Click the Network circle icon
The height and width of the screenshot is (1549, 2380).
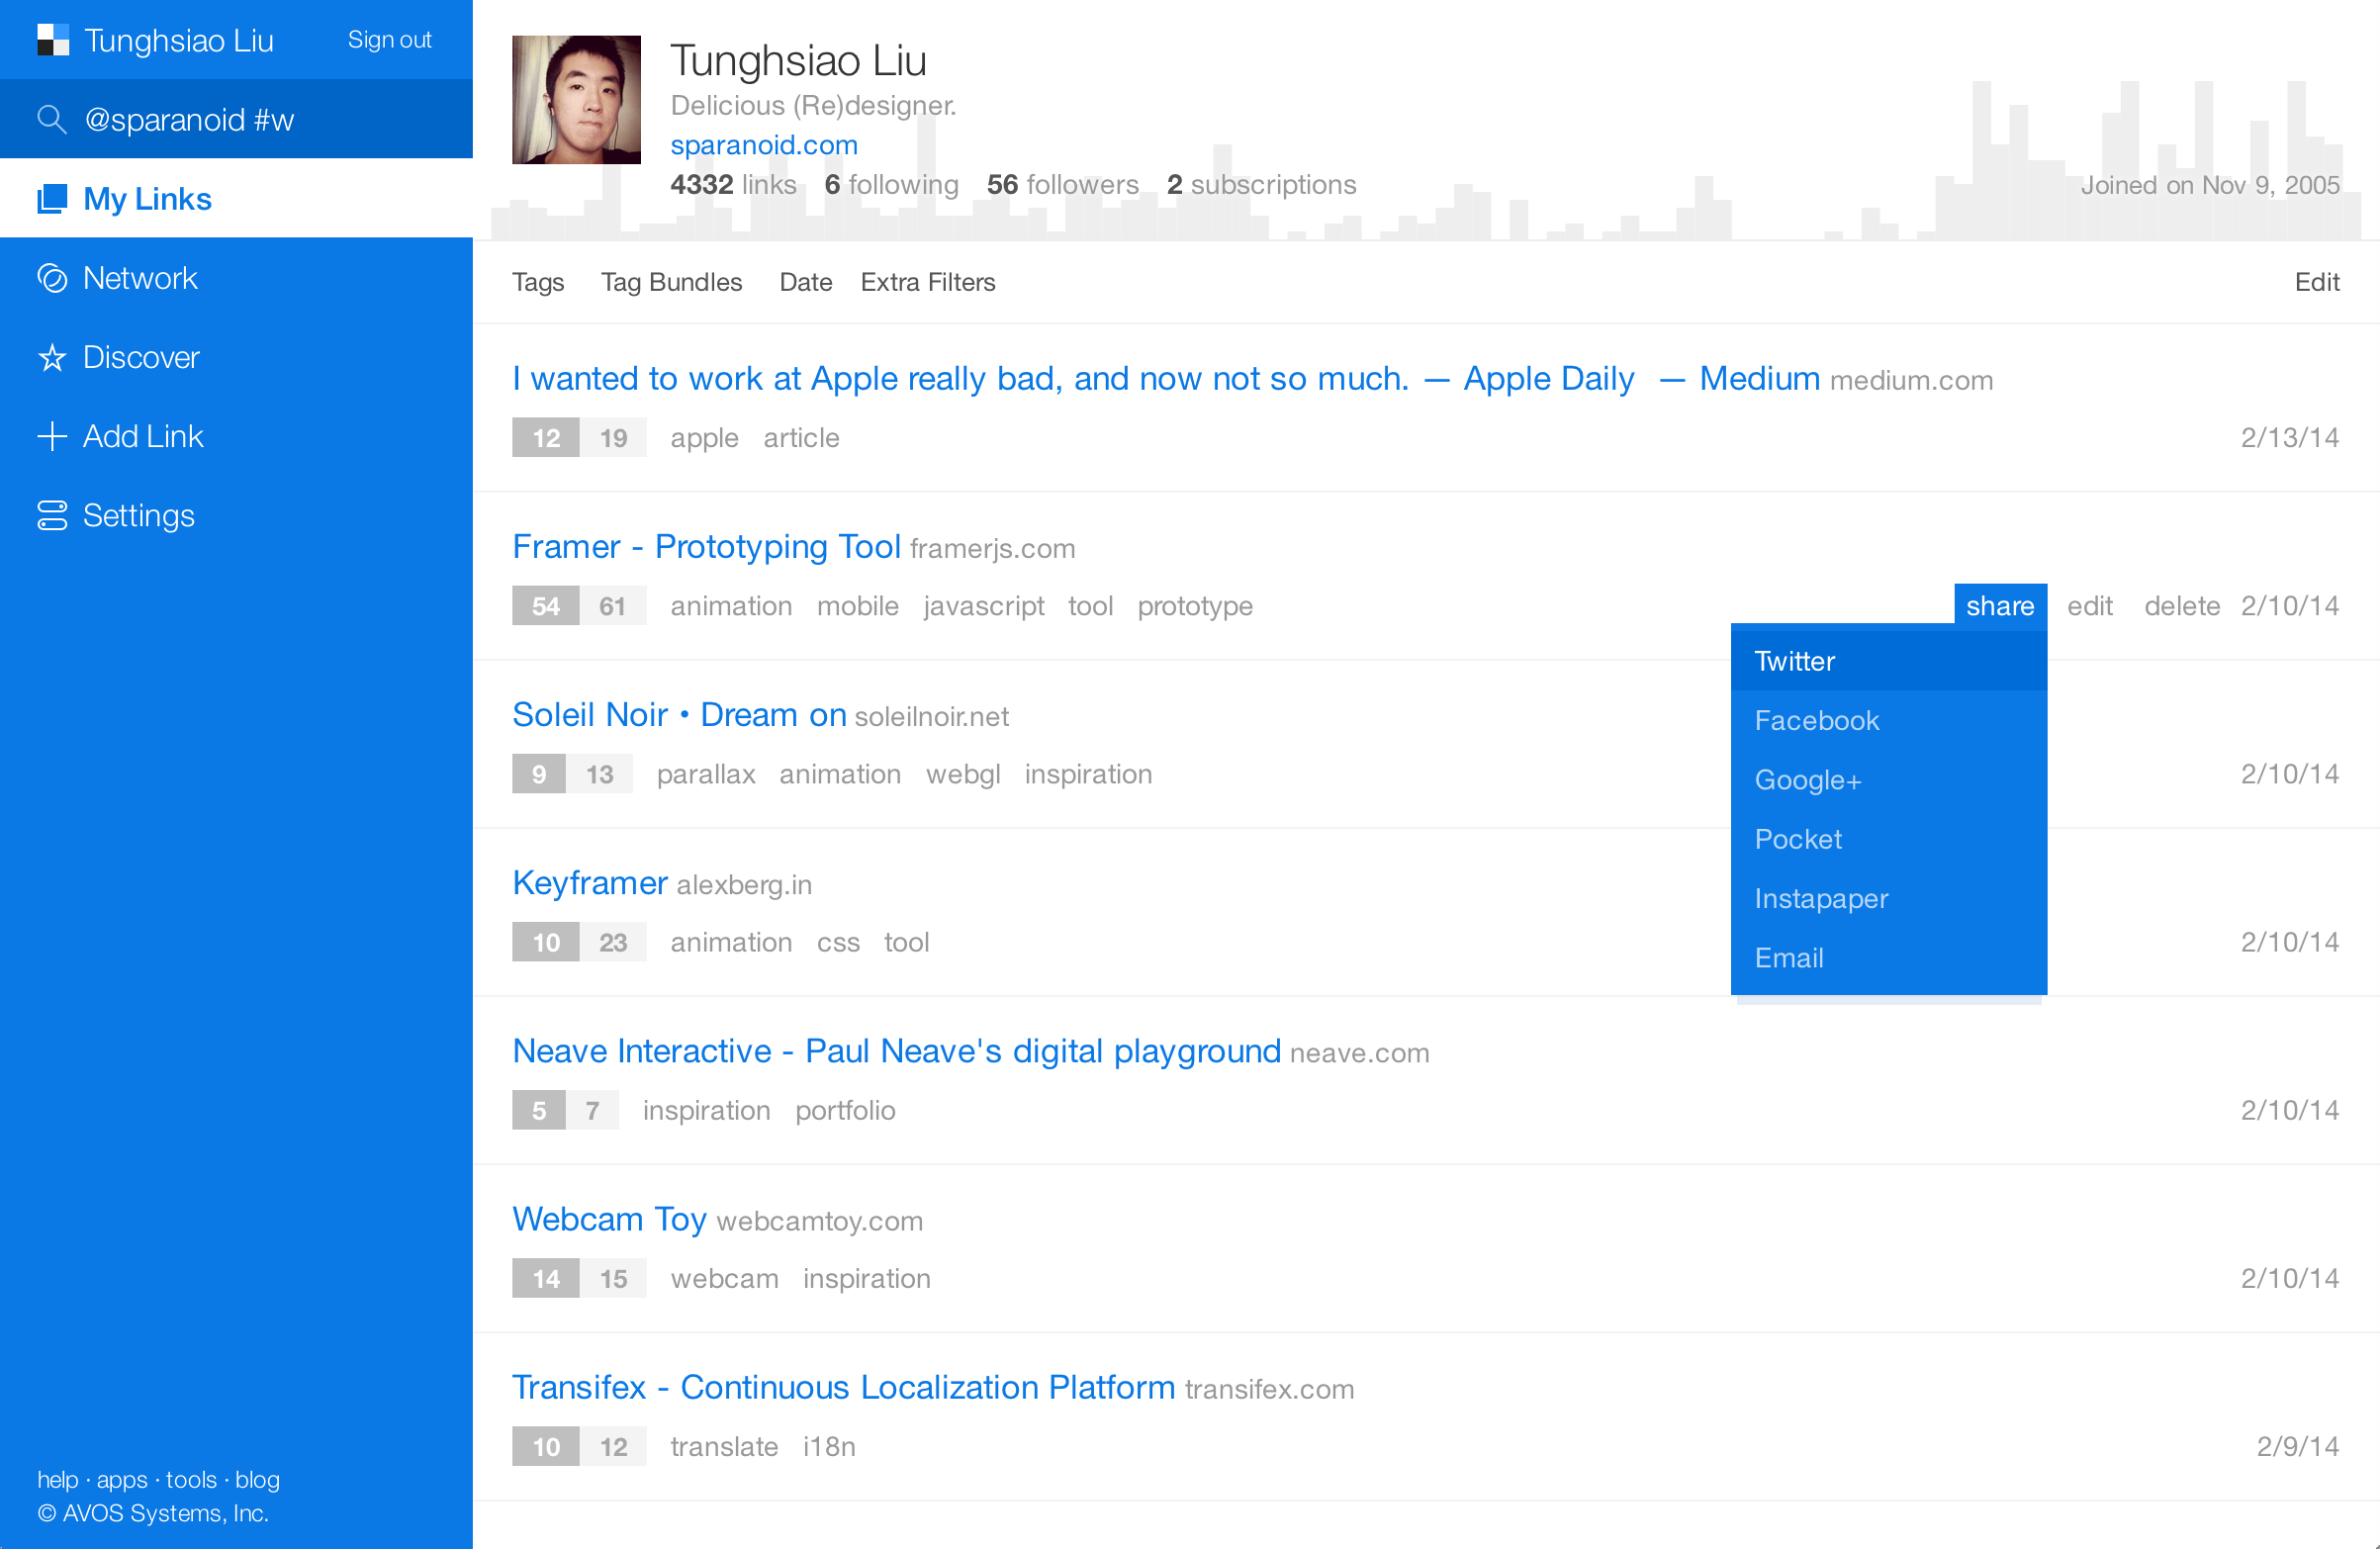click(x=52, y=278)
